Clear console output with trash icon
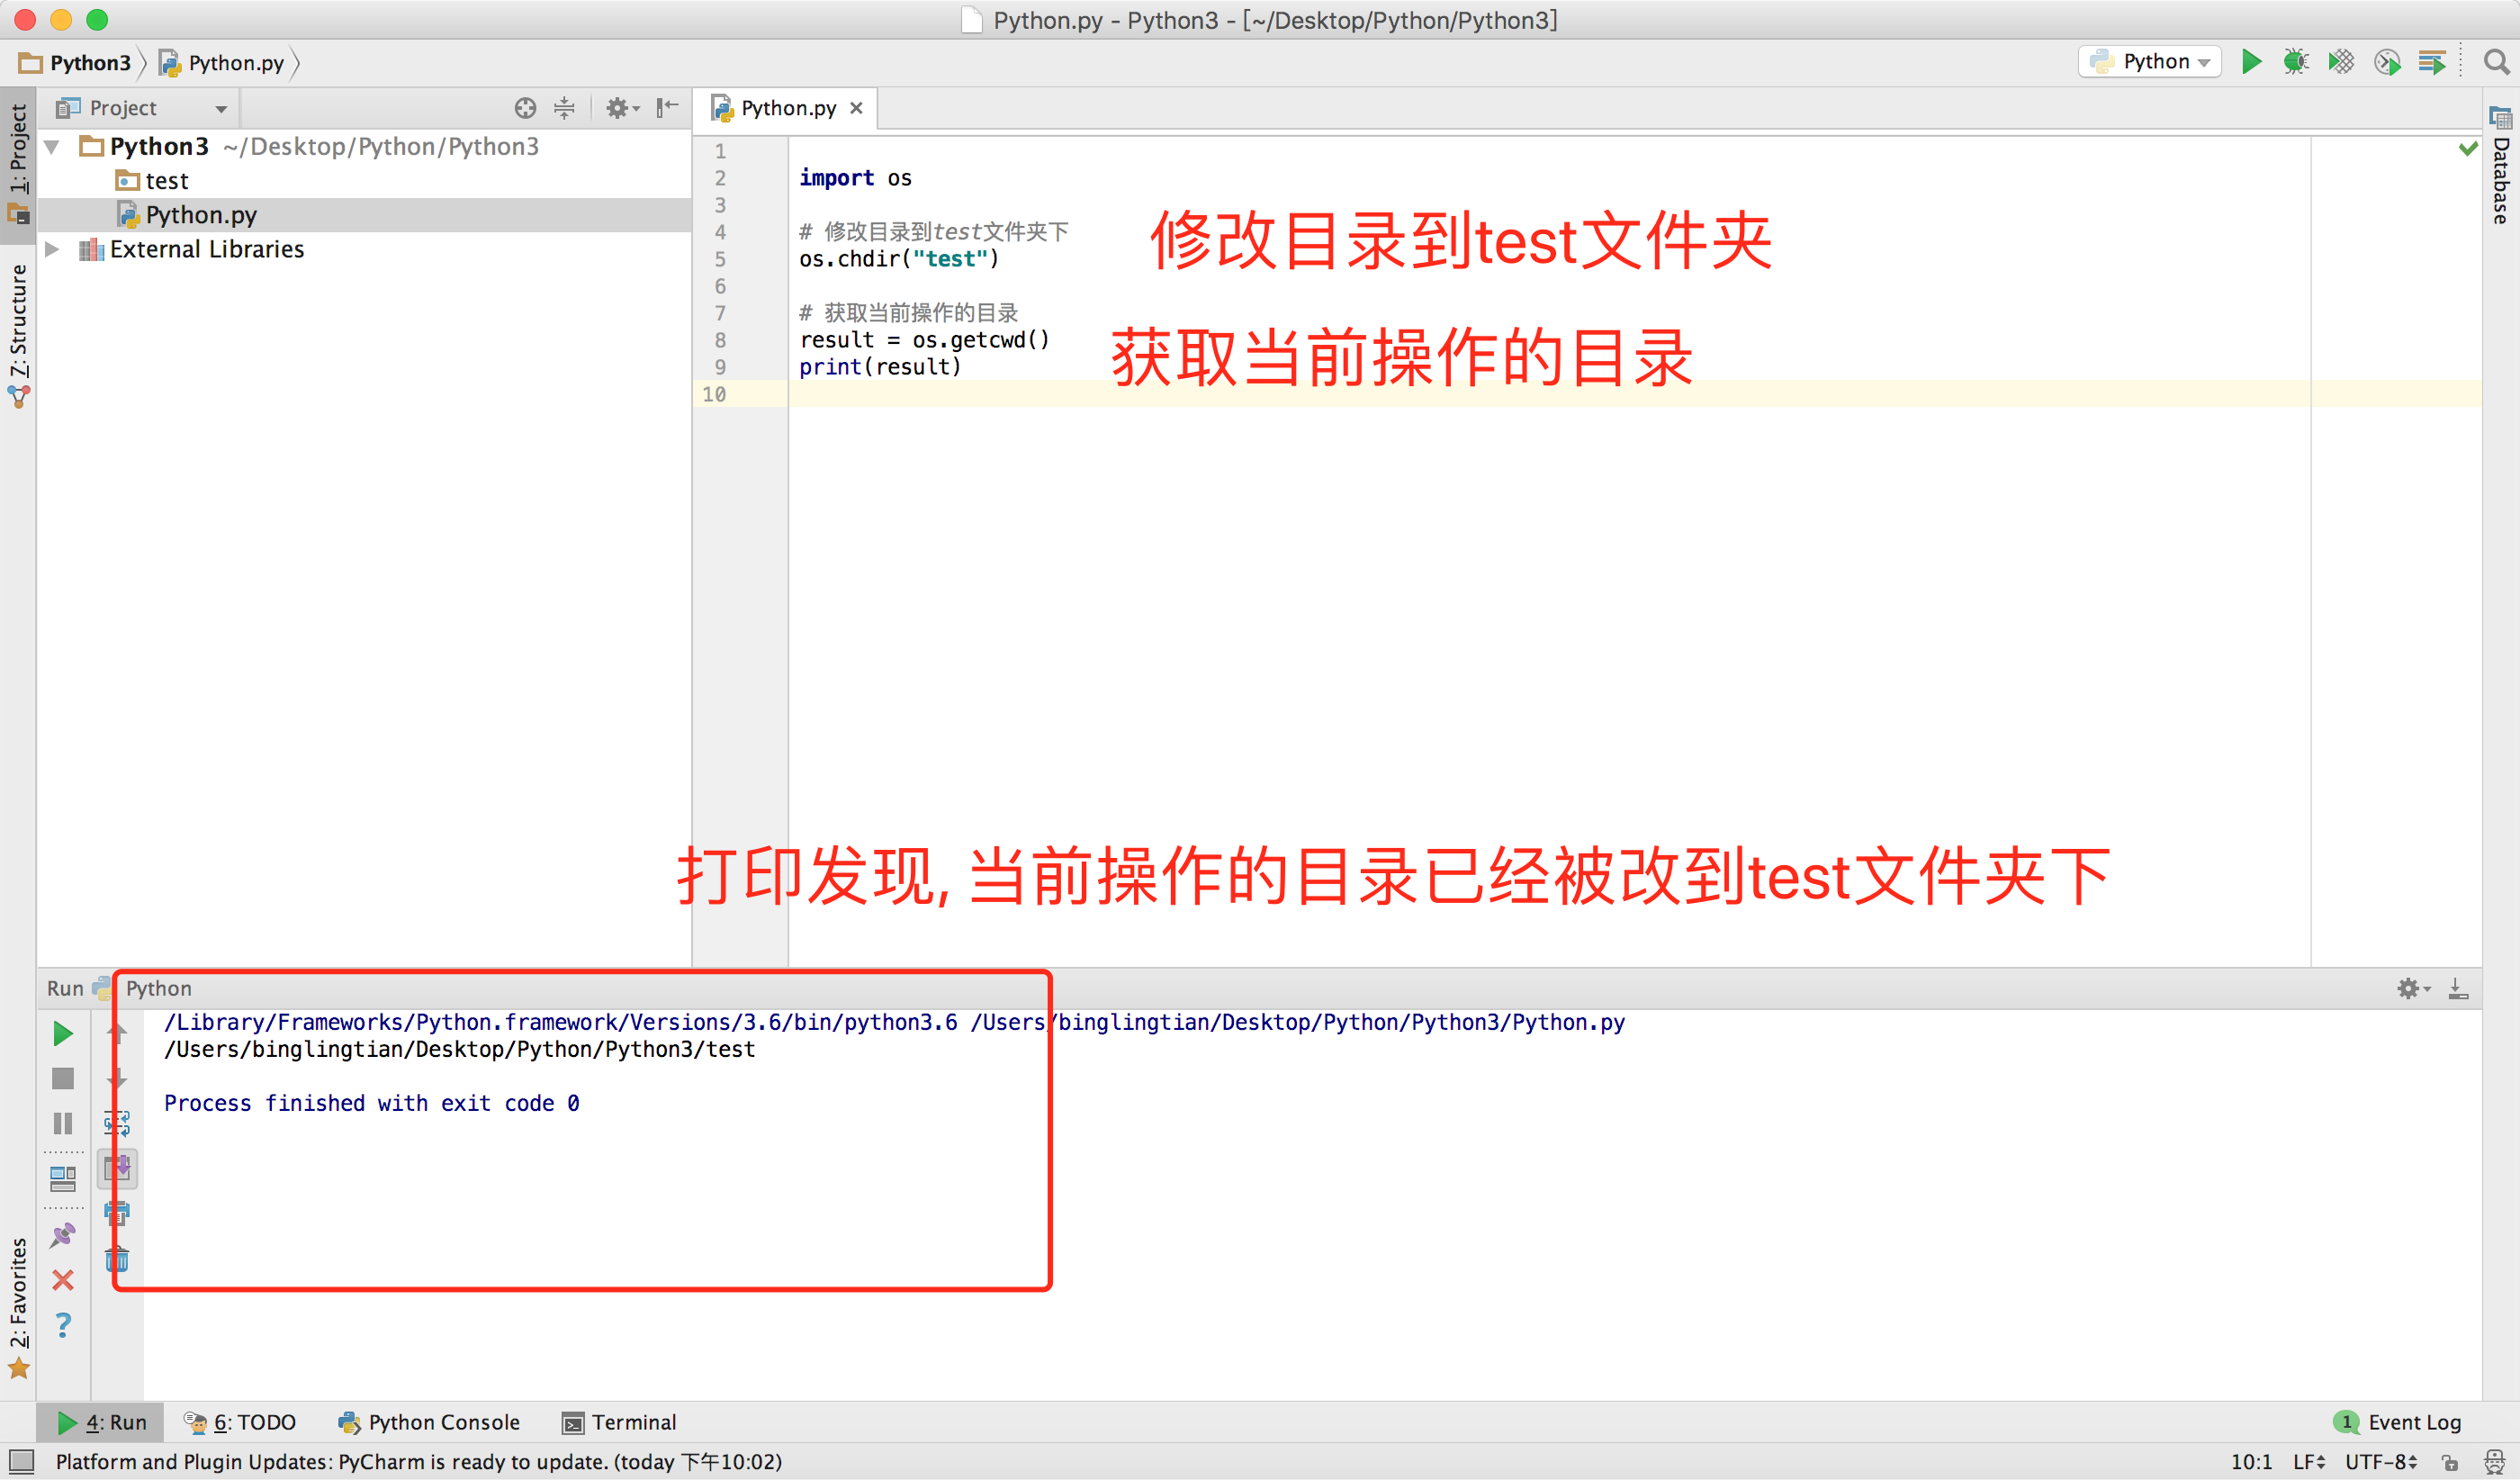 (x=117, y=1259)
